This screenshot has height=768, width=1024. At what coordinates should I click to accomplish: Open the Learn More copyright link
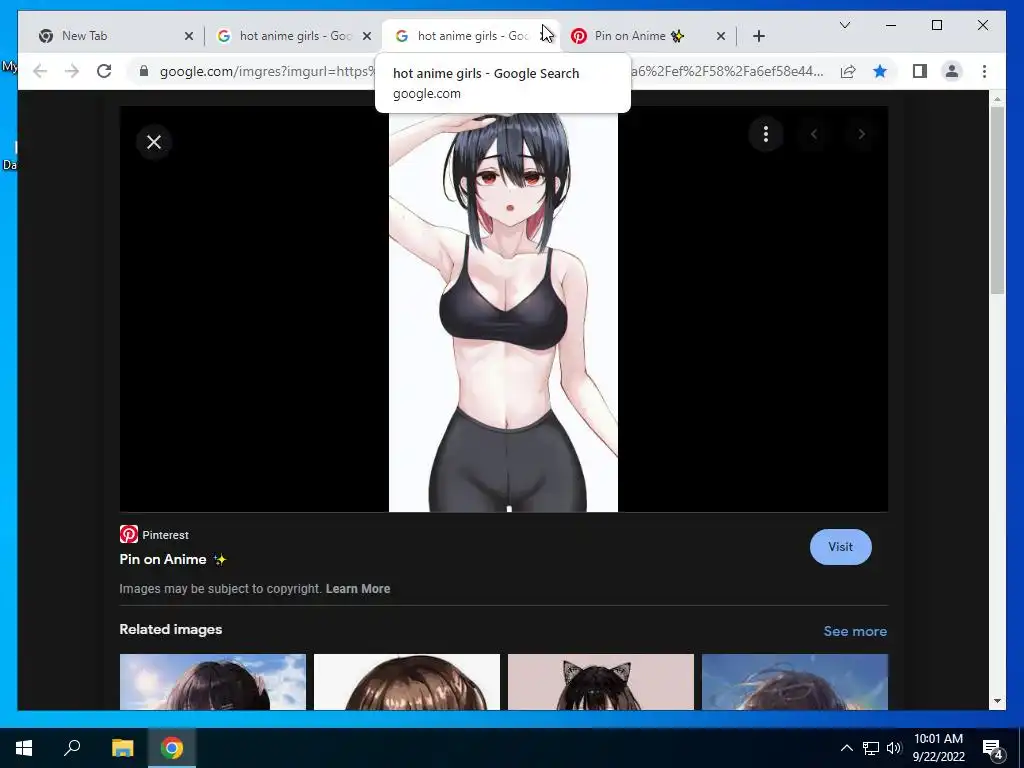[358, 588]
